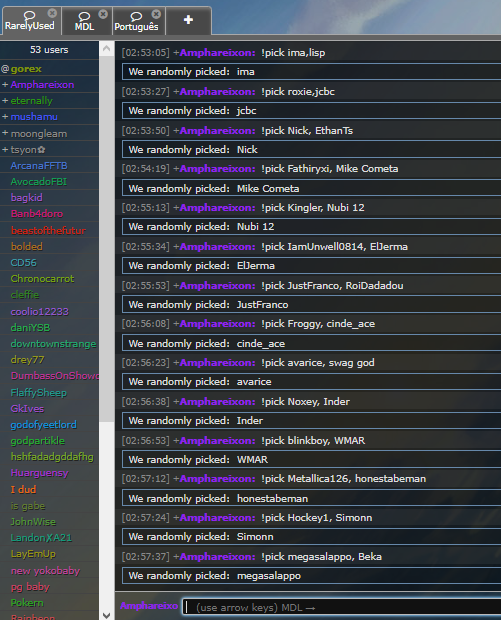Viewport: 501px width, 620px height.
Task: Select user DumbassOnShowd in the list
Action: pos(55,376)
